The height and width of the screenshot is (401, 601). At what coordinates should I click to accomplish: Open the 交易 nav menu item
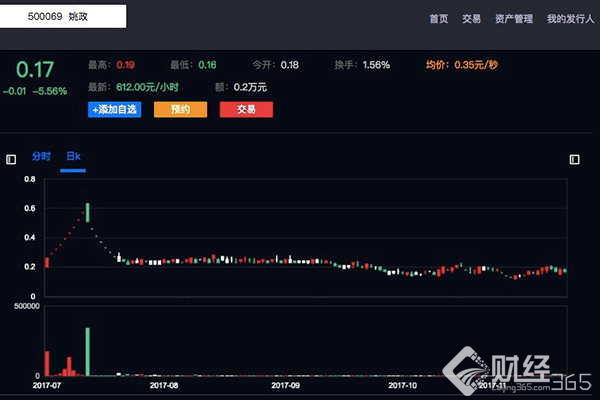pyautogui.click(x=471, y=19)
